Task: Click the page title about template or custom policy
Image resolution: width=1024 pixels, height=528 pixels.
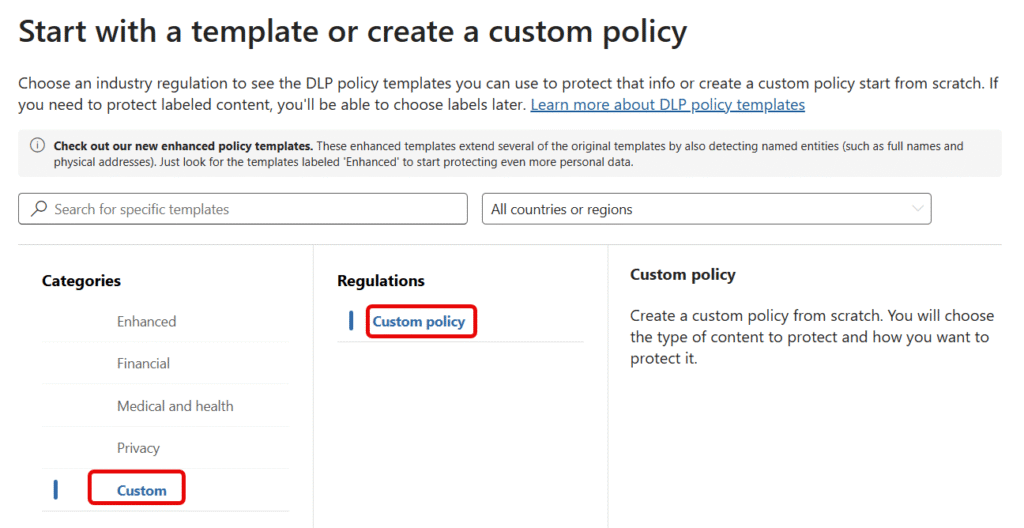Action: coord(353,32)
